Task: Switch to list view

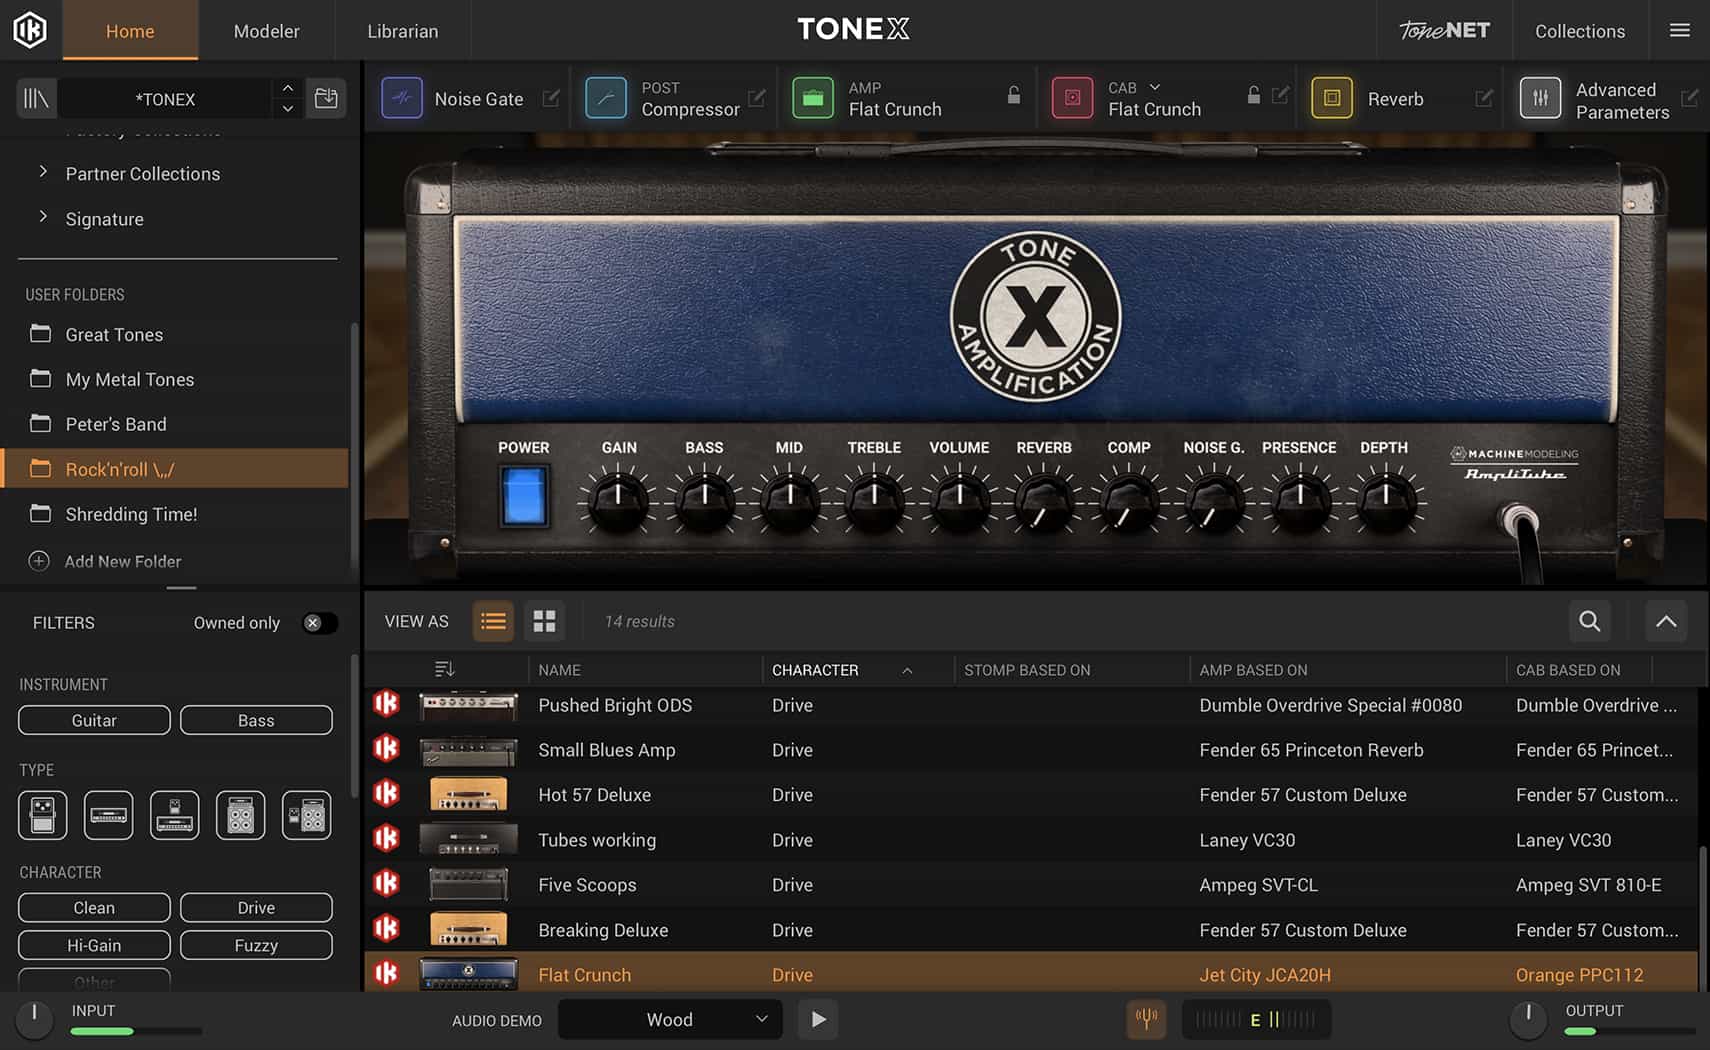Action: pyautogui.click(x=493, y=621)
